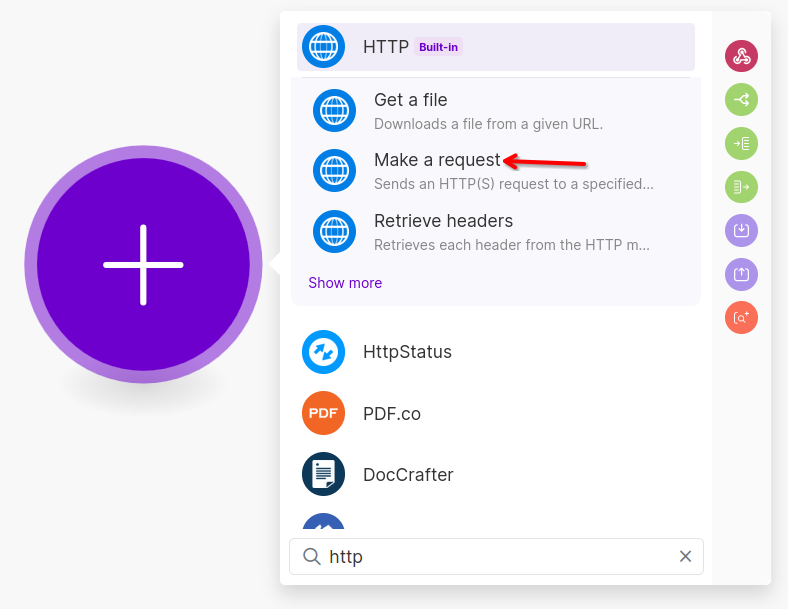Click the HTTP globe icon in header
The width and height of the screenshot is (788, 609).
pos(324,47)
